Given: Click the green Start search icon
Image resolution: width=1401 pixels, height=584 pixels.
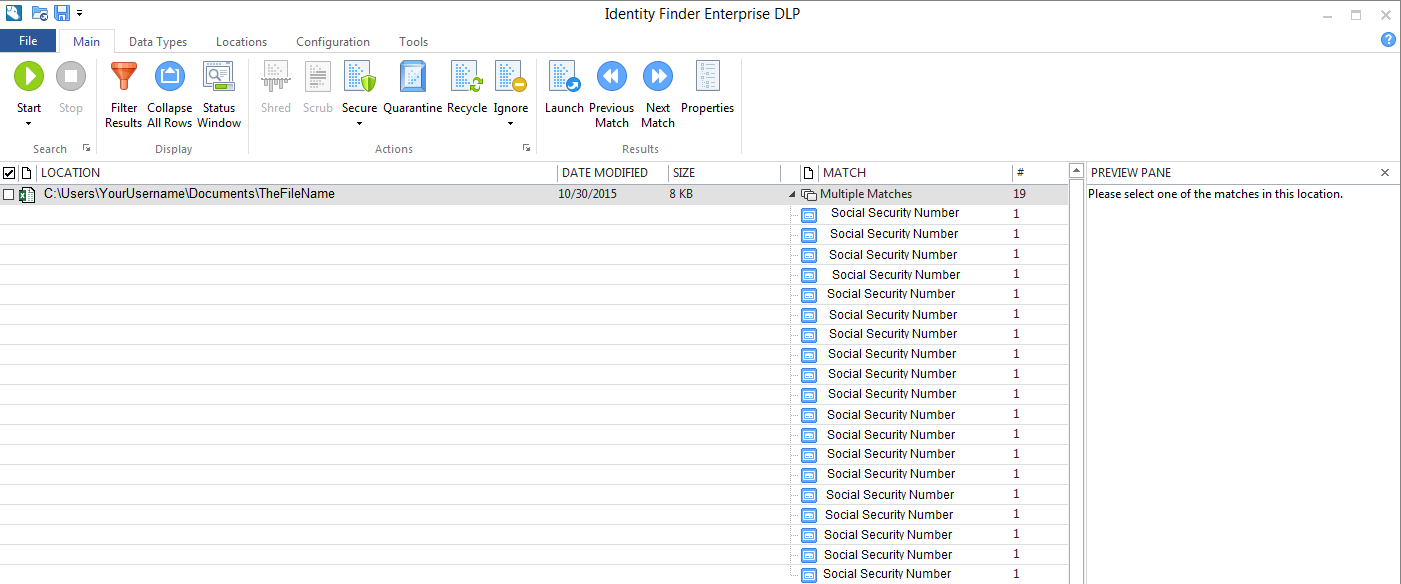Looking at the screenshot, I should pyautogui.click(x=29, y=77).
